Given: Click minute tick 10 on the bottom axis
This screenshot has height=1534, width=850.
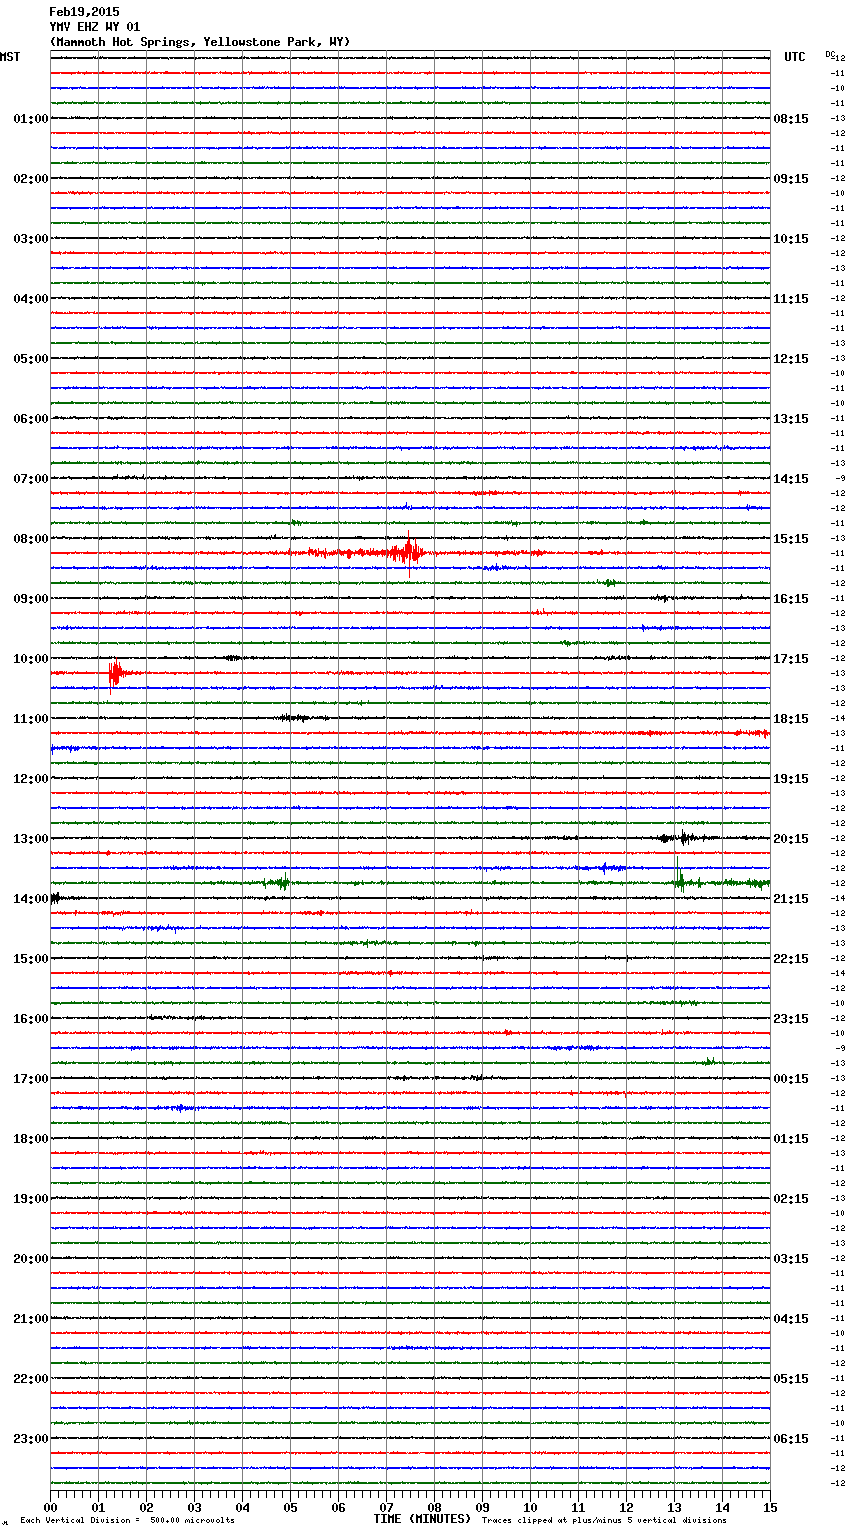Looking at the screenshot, I should [x=530, y=1507].
